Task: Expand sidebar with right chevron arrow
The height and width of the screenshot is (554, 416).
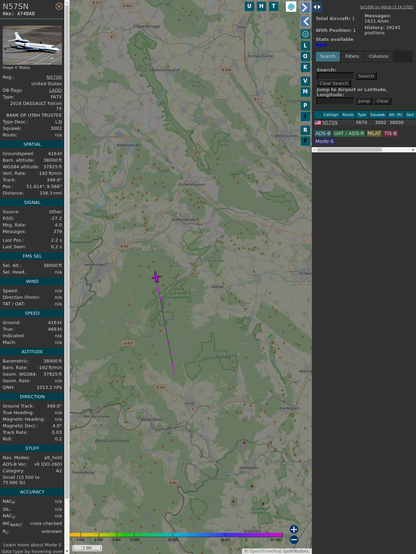Action: coord(305,7)
